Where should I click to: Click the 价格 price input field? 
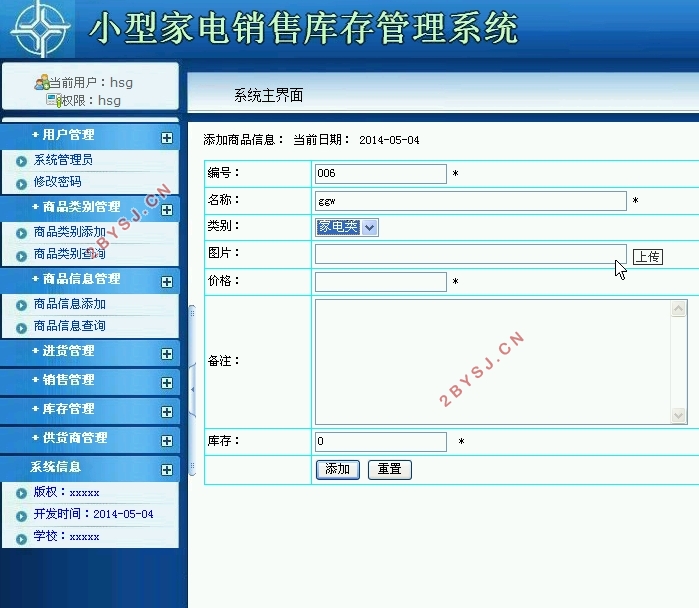click(x=380, y=282)
